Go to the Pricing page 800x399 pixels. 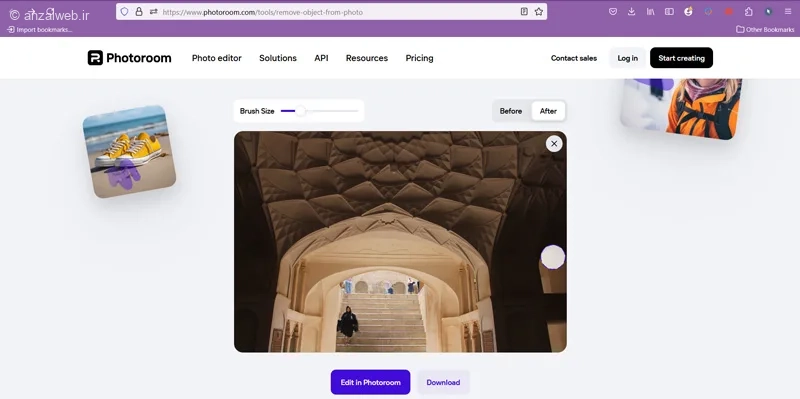pyautogui.click(x=419, y=58)
